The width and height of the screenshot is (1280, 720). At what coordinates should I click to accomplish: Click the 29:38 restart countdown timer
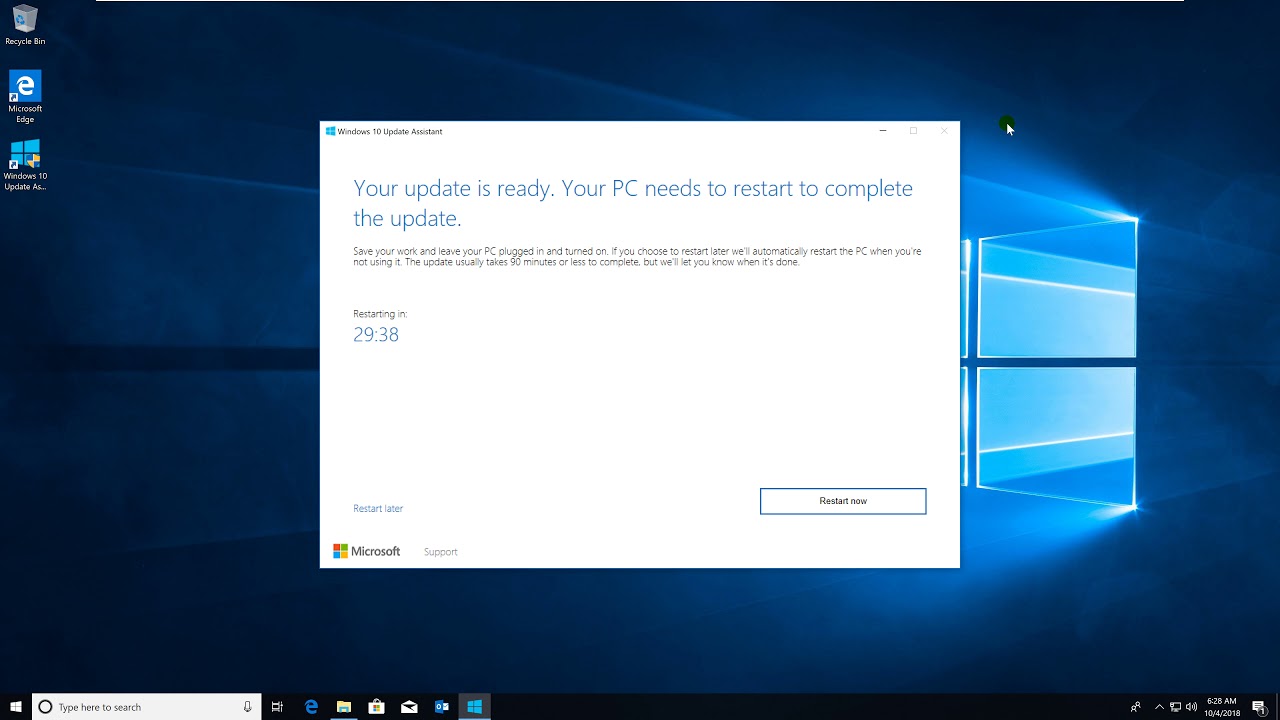(x=376, y=335)
